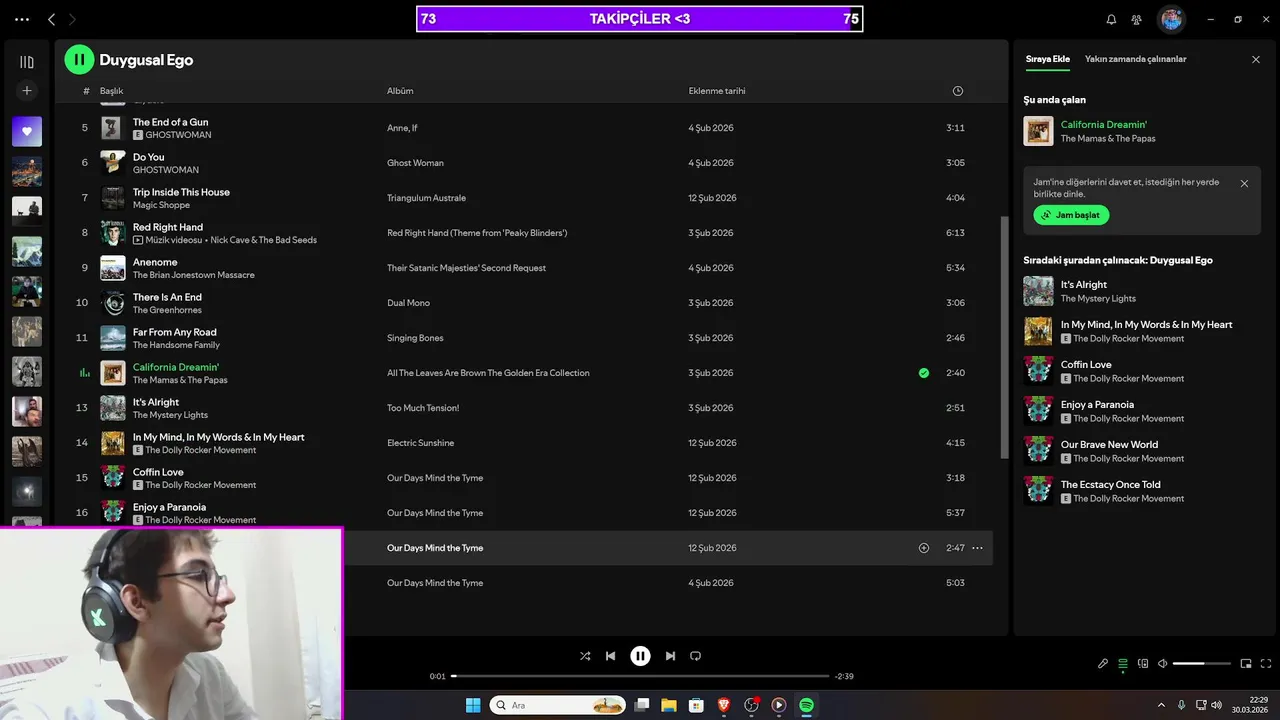Enter full screen mode
The height and width of the screenshot is (720, 1280).
1266,663
